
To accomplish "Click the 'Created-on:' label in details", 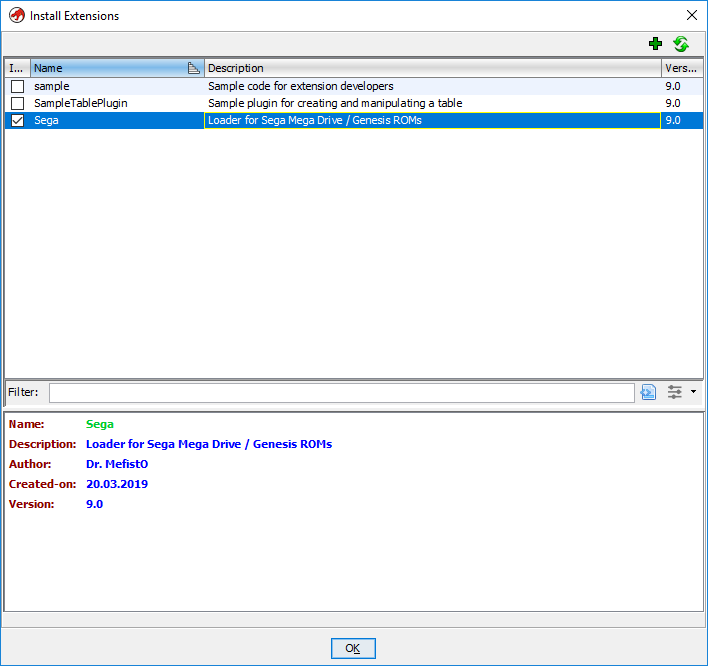I will click(x=42, y=484).
